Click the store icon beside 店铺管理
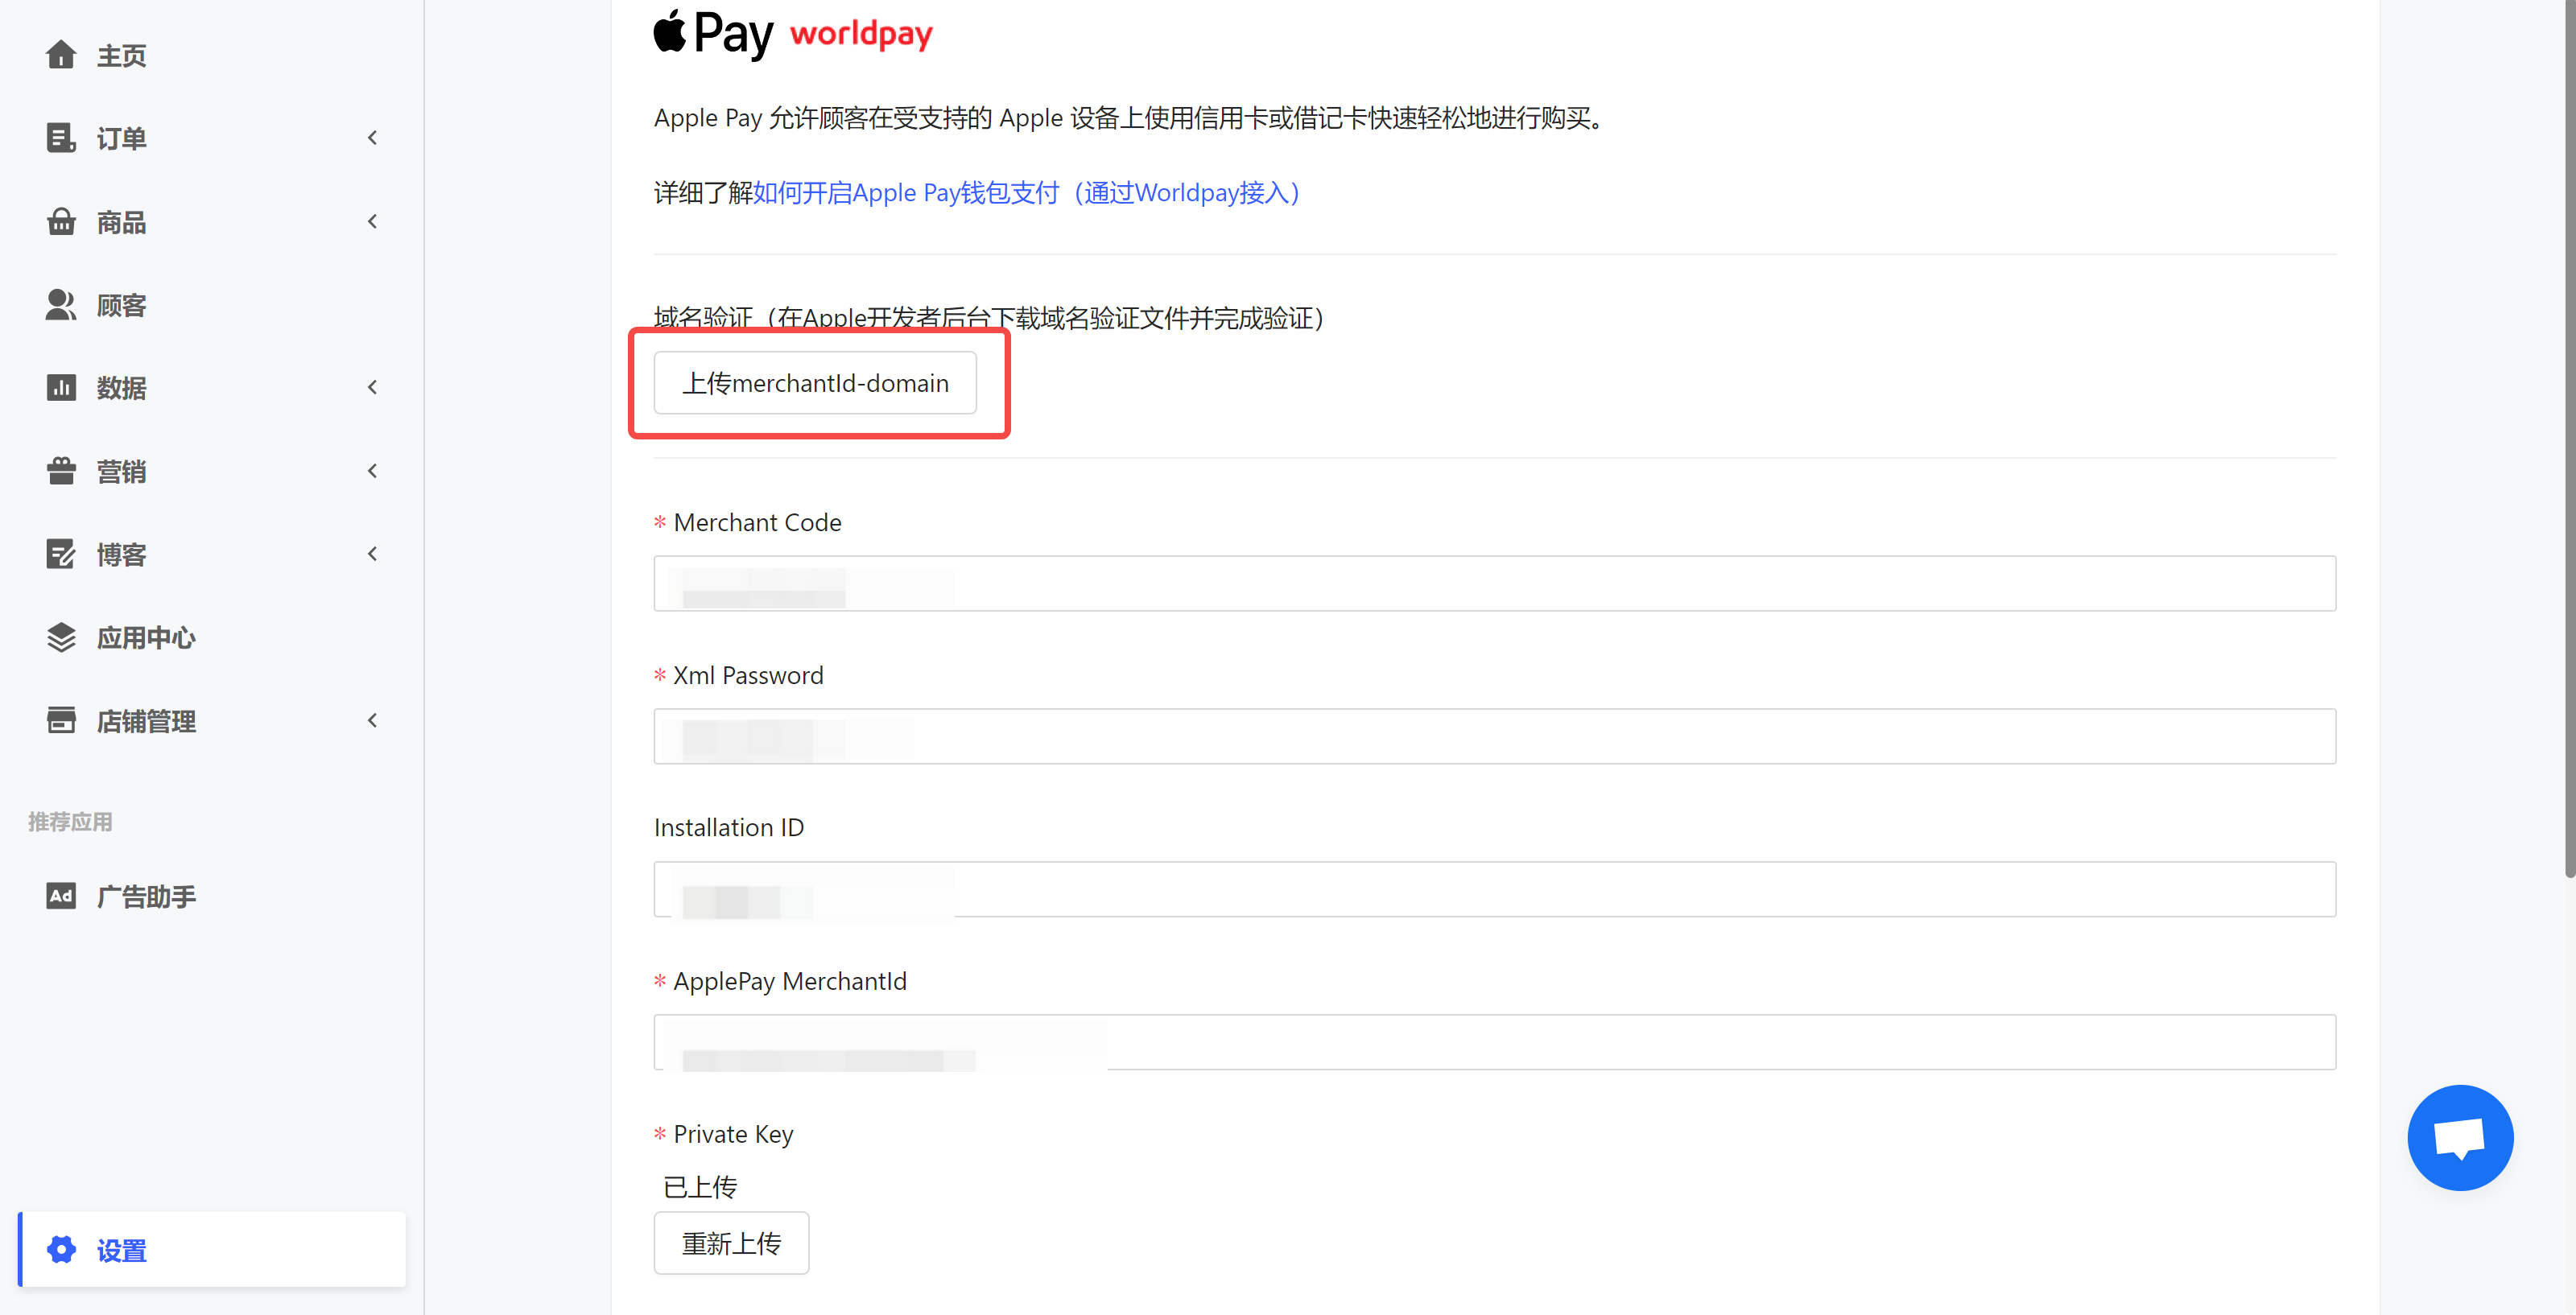 61,720
